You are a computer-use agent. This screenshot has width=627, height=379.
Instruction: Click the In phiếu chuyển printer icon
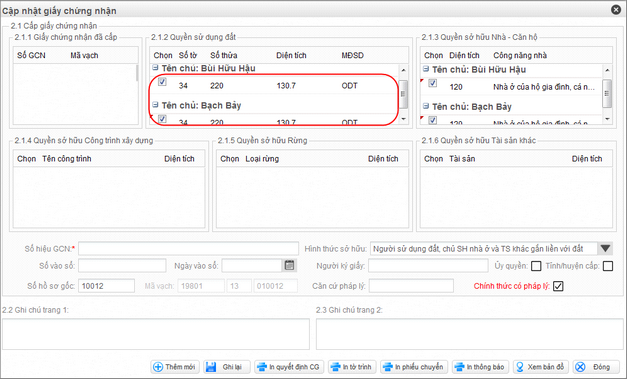tap(388, 367)
